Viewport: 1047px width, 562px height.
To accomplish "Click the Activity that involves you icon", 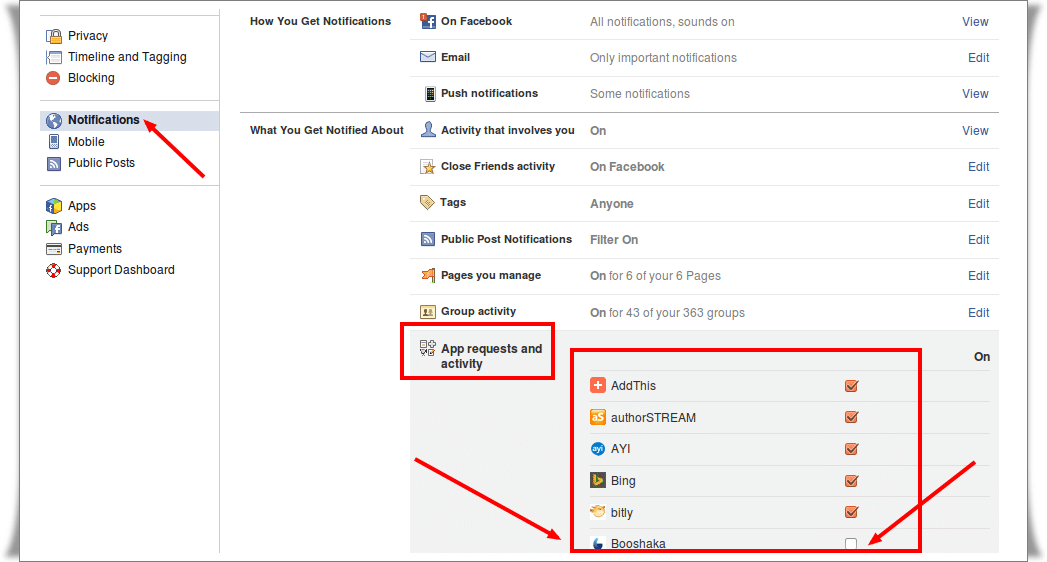I will point(428,129).
